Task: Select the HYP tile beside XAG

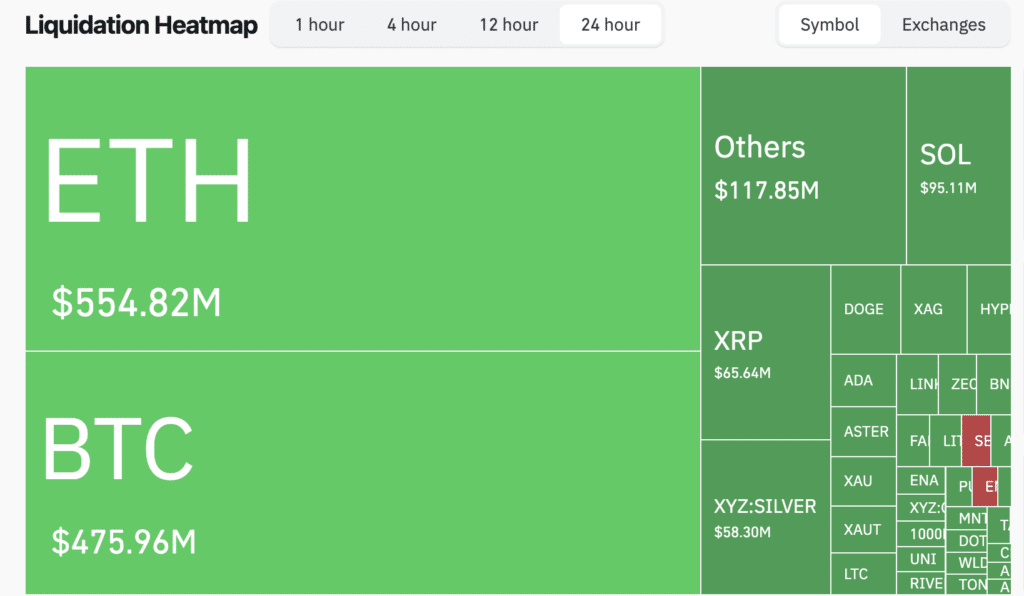Action: pyautogui.click(x=989, y=309)
